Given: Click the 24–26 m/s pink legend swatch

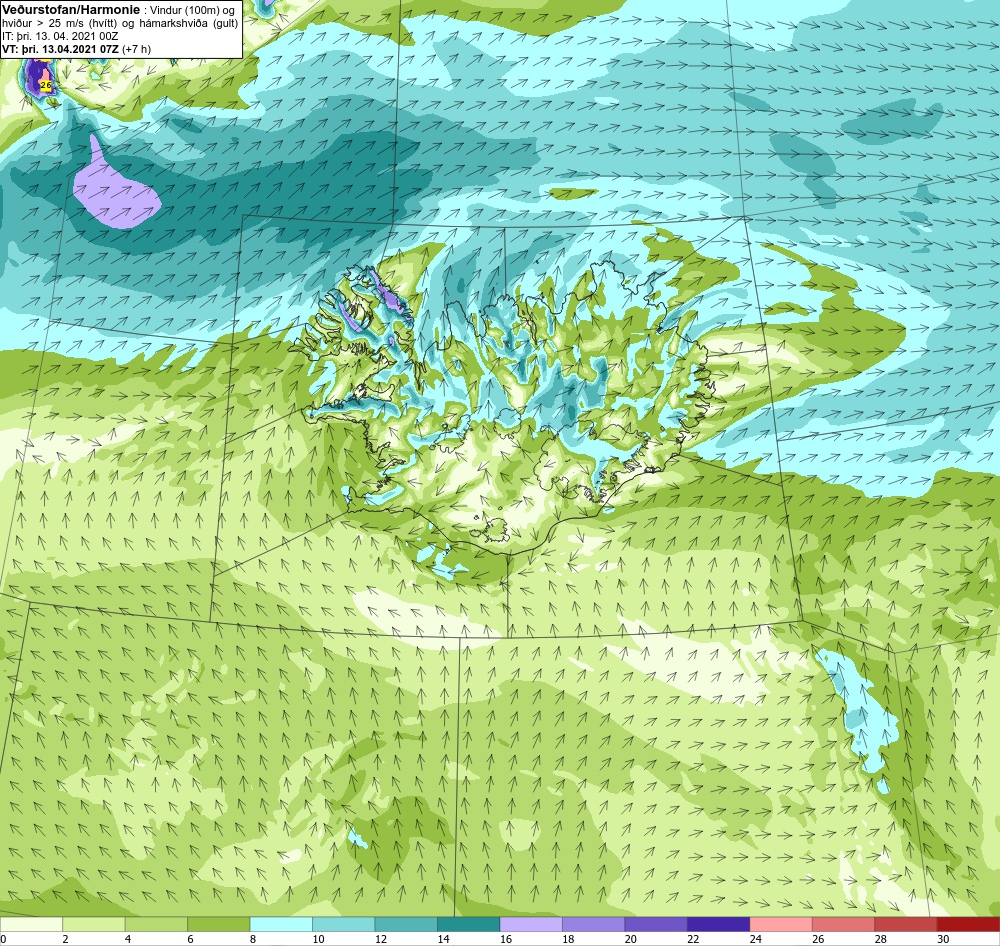Looking at the screenshot, I should tap(781, 924).
